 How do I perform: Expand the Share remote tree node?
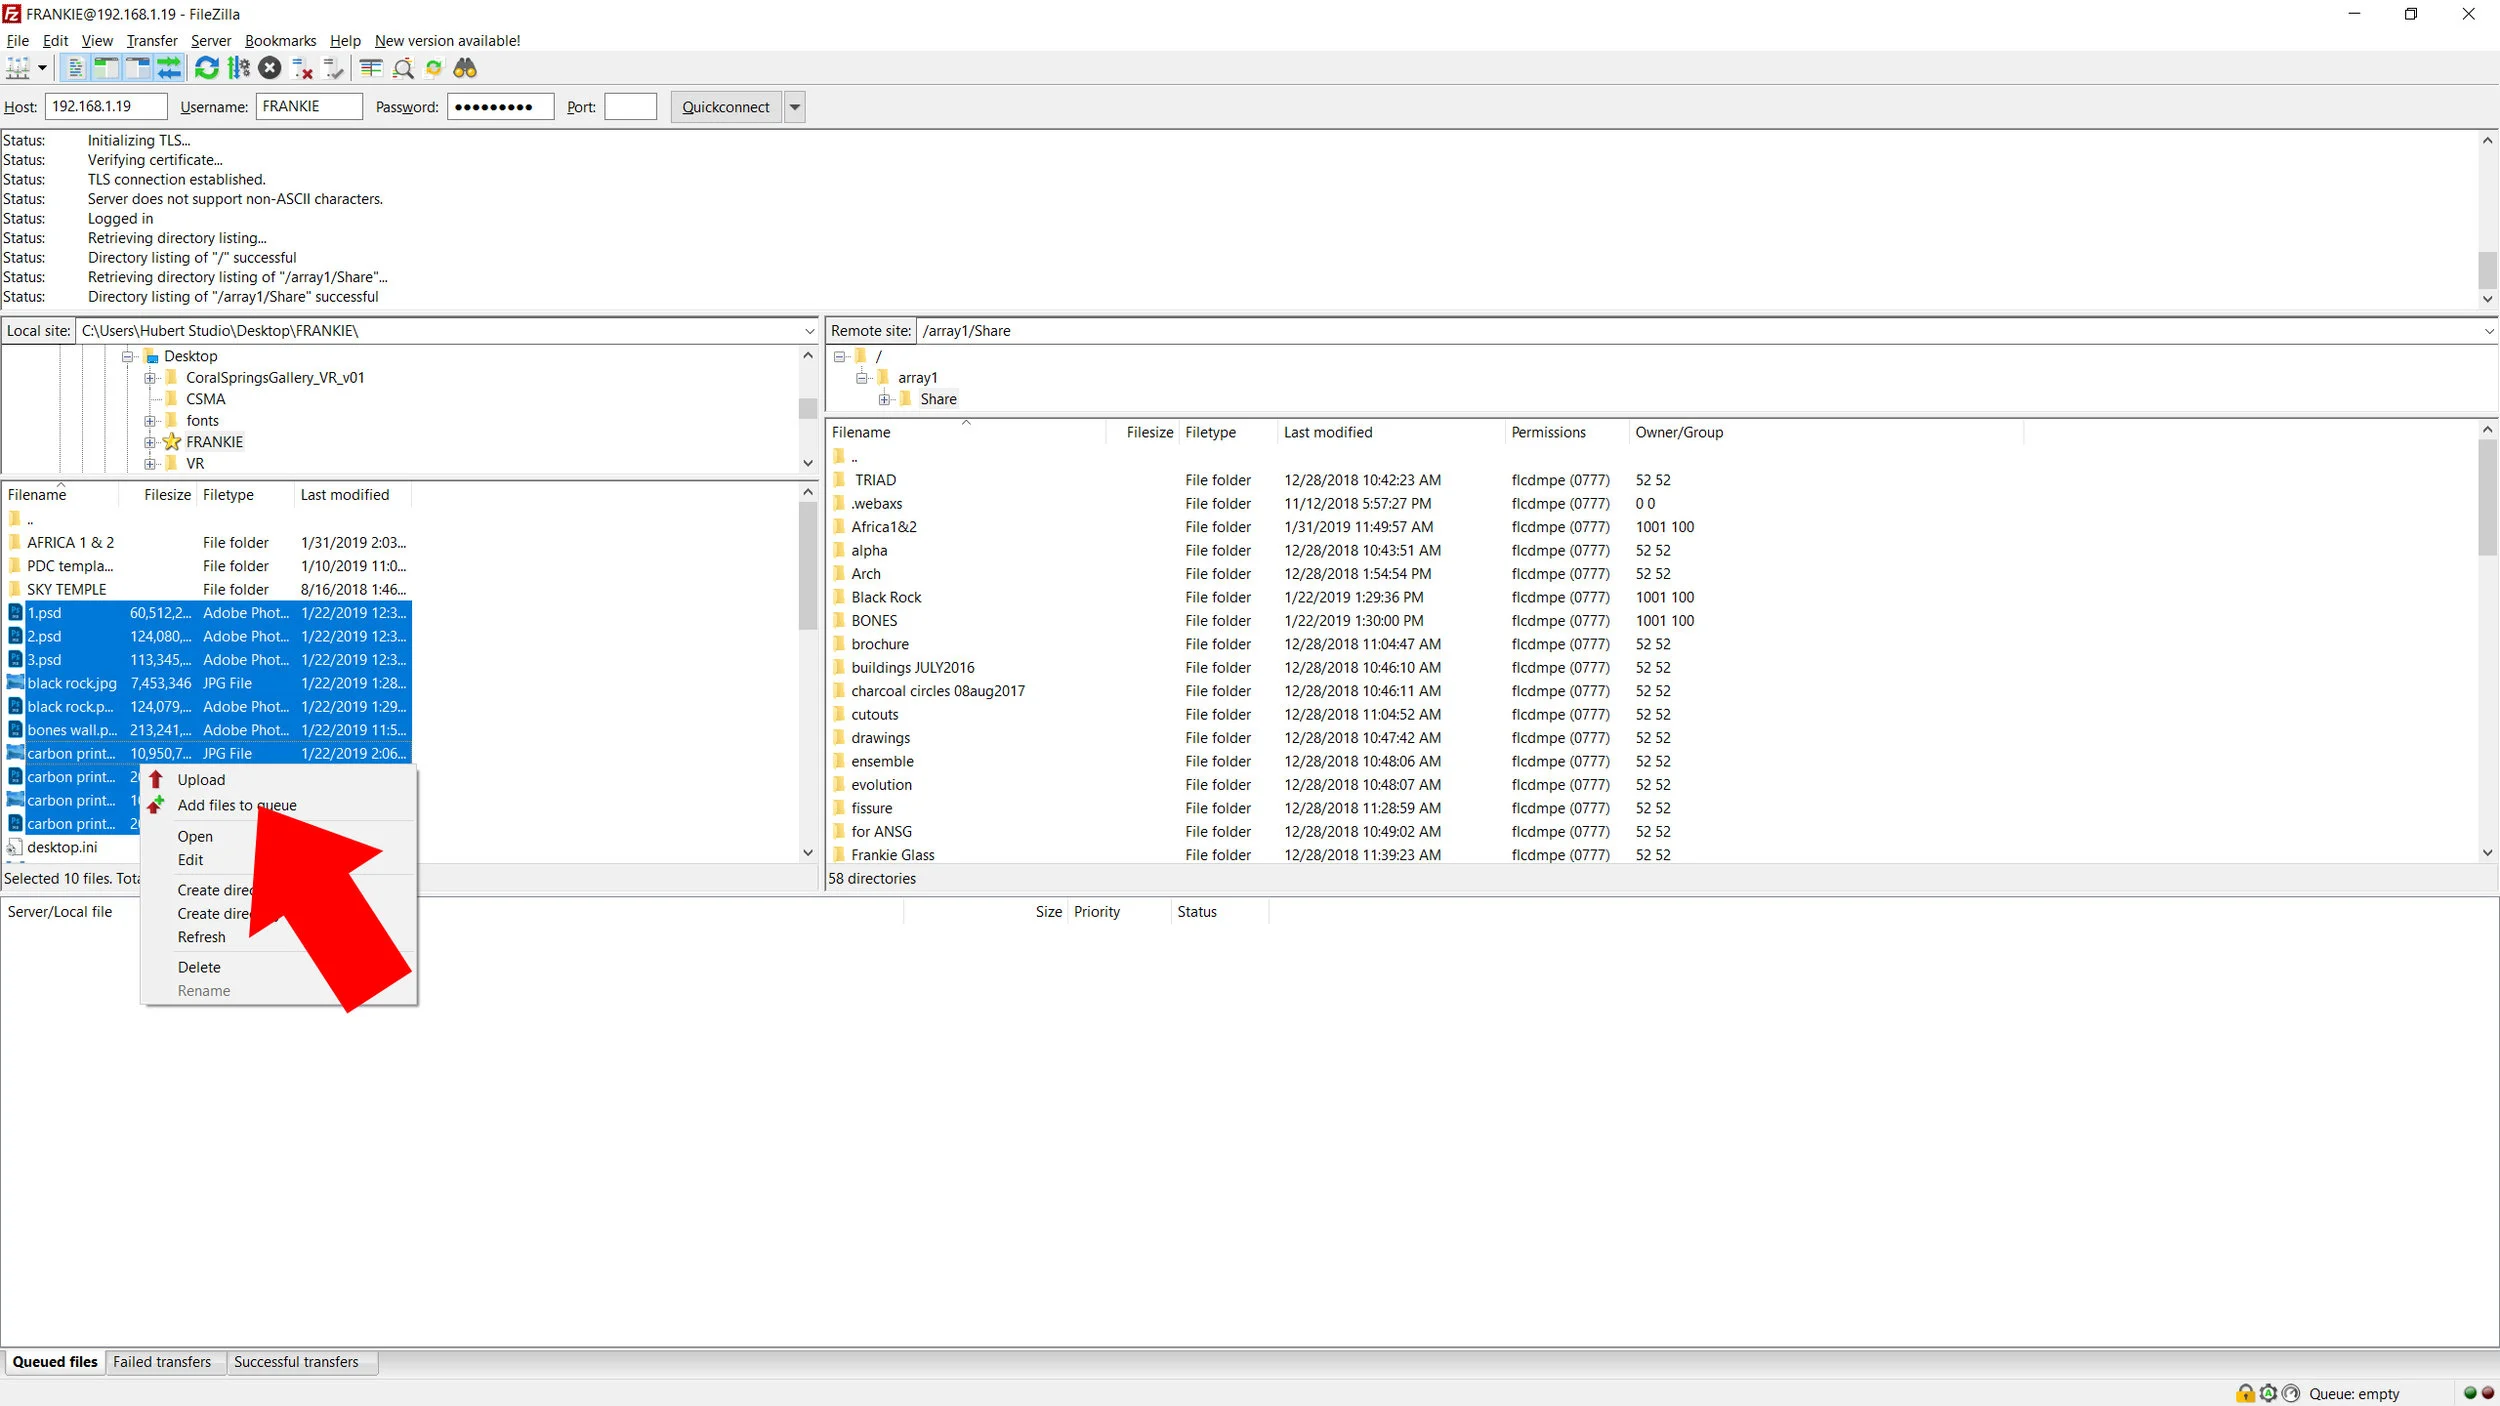(885, 400)
